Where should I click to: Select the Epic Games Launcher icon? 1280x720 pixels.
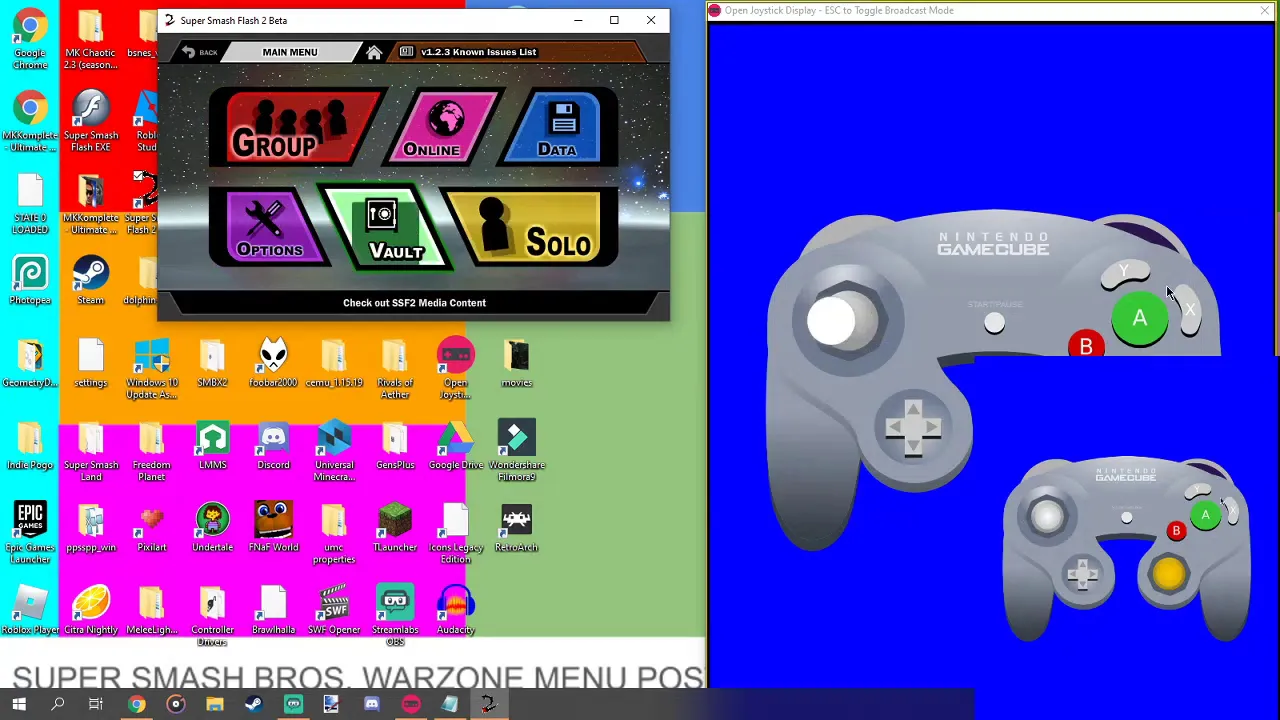tap(30, 534)
